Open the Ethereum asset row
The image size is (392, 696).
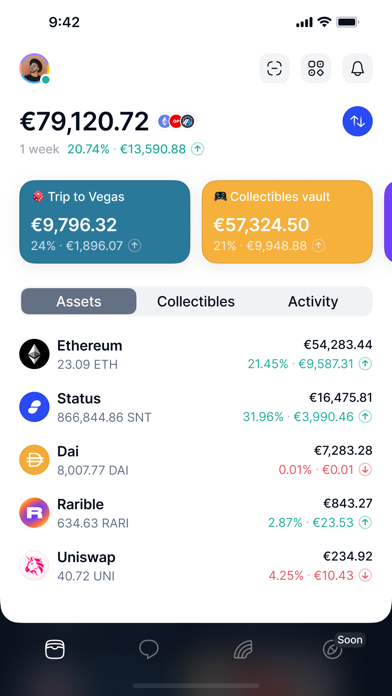(196, 354)
